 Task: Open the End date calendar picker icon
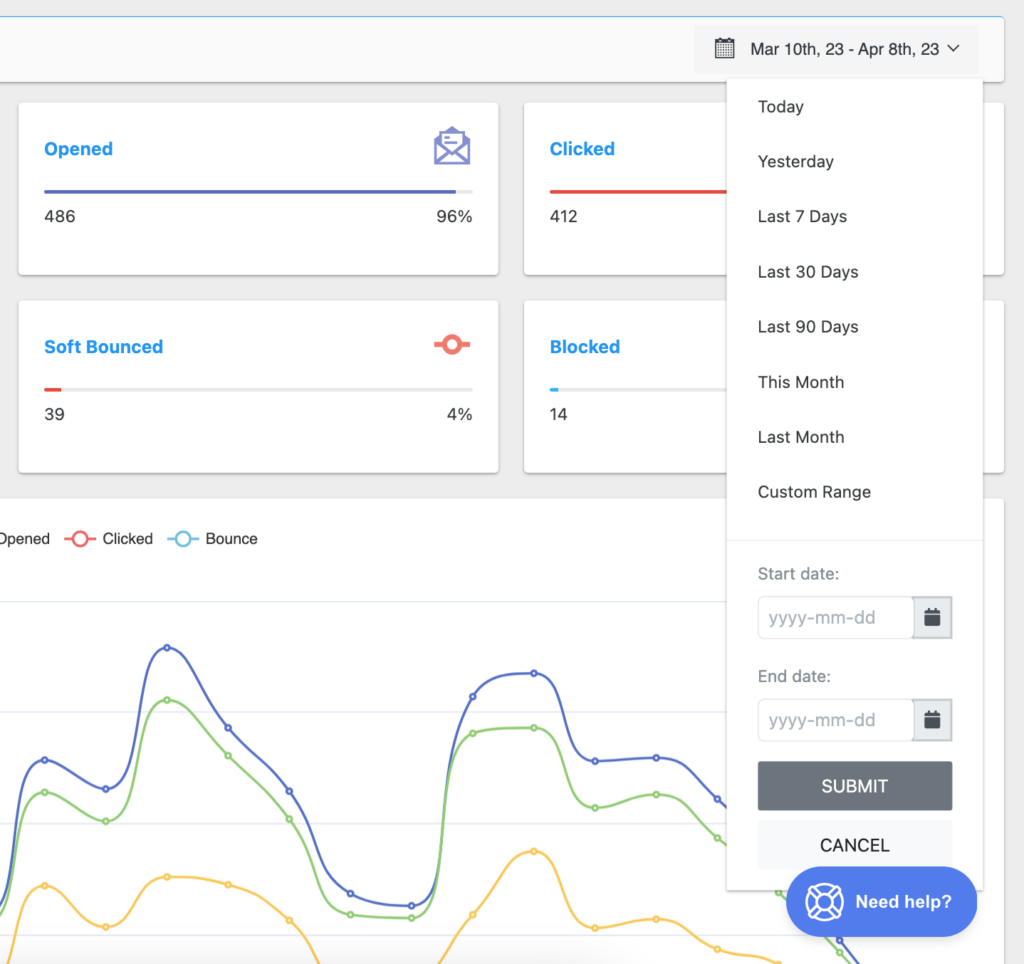(932, 720)
